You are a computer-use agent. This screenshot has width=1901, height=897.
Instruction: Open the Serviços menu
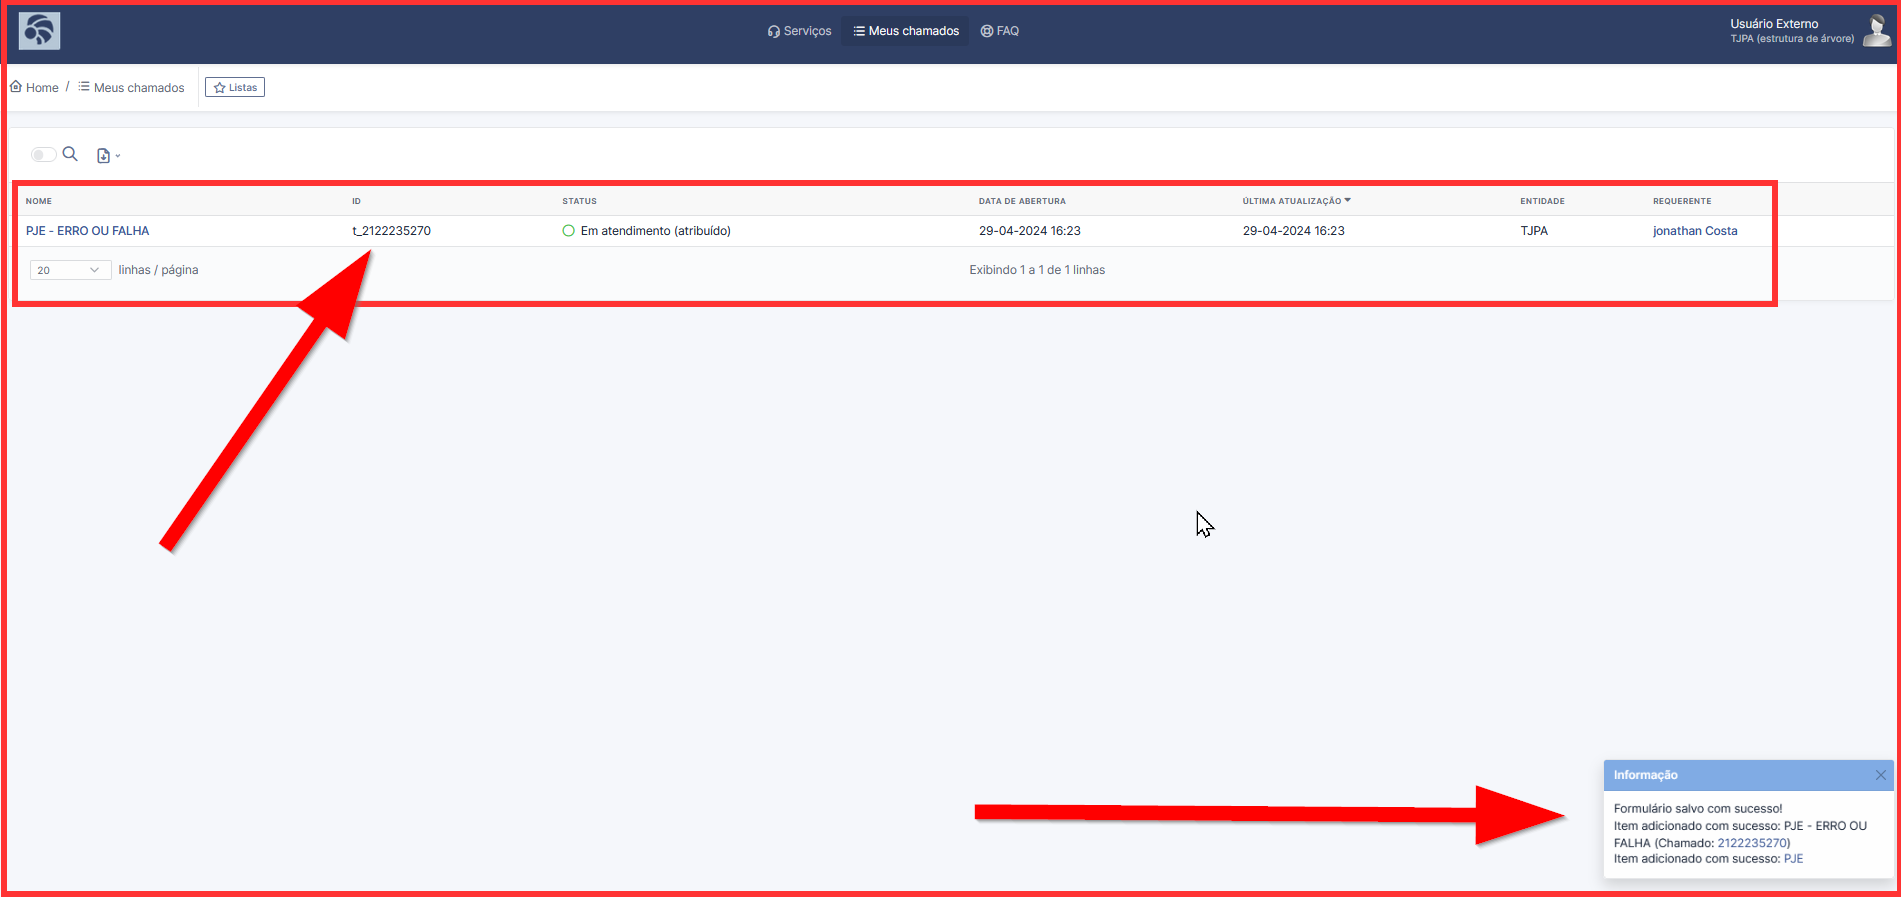(799, 31)
